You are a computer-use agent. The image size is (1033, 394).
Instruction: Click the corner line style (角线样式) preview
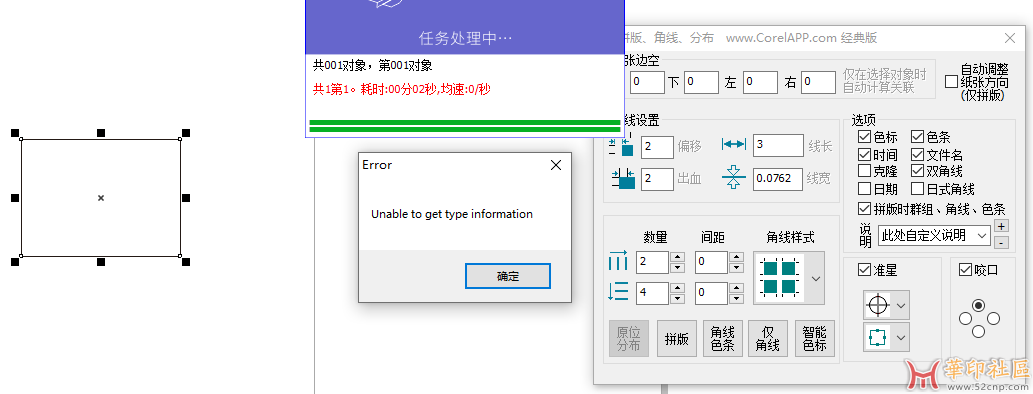click(x=780, y=277)
